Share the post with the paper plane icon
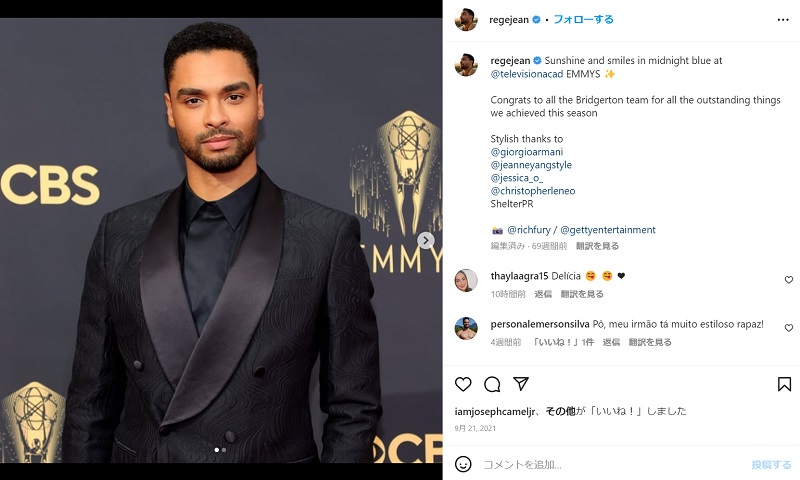This screenshot has width=800, height=480. 520,384
